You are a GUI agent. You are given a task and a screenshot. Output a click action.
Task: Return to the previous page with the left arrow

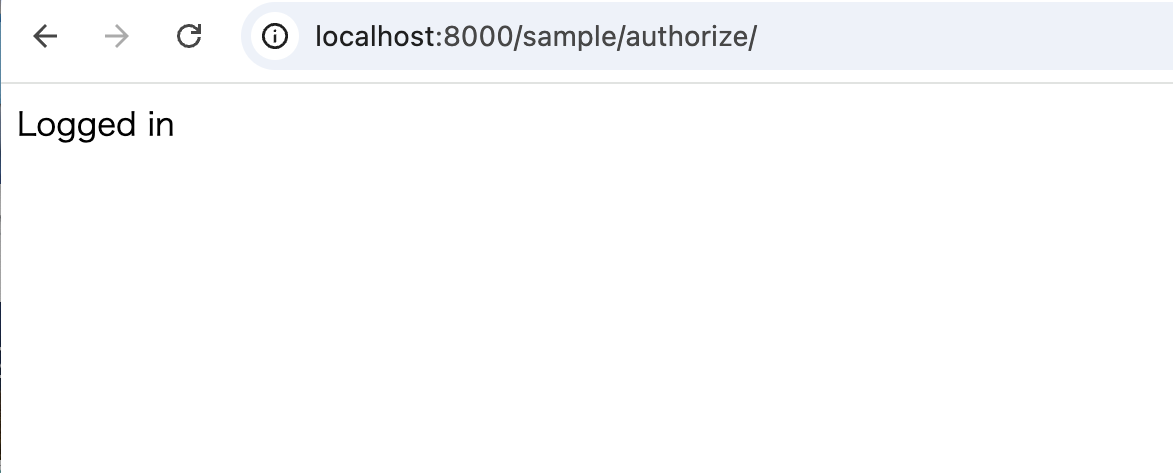click(x=45, y=36)
